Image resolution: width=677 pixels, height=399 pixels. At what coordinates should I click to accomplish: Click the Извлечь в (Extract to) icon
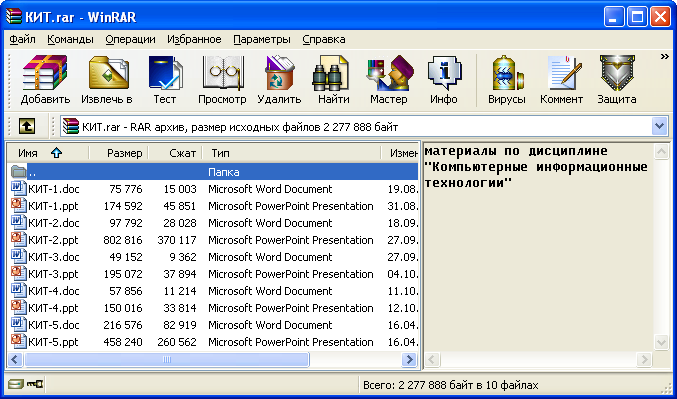[108, 73]
